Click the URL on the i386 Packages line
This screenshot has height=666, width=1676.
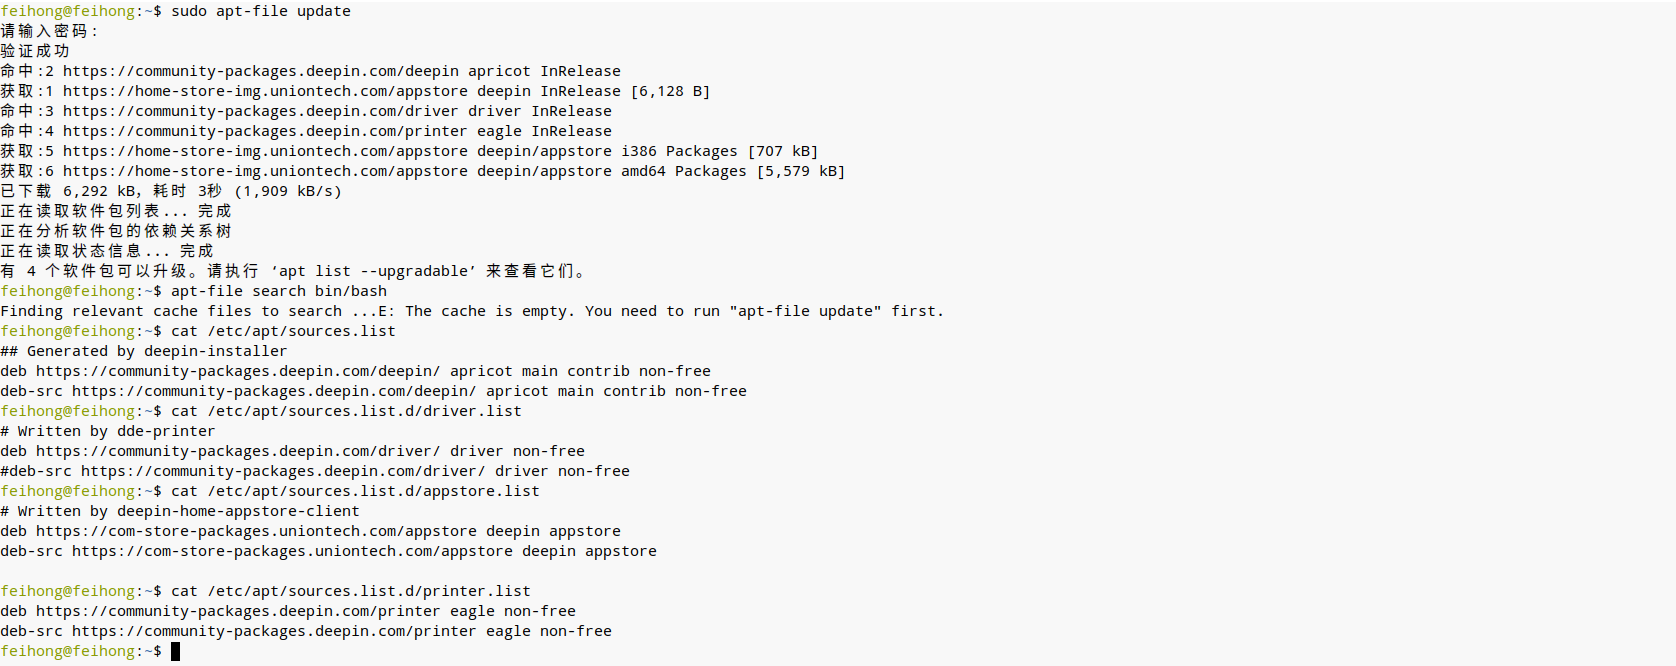point(265,151)
